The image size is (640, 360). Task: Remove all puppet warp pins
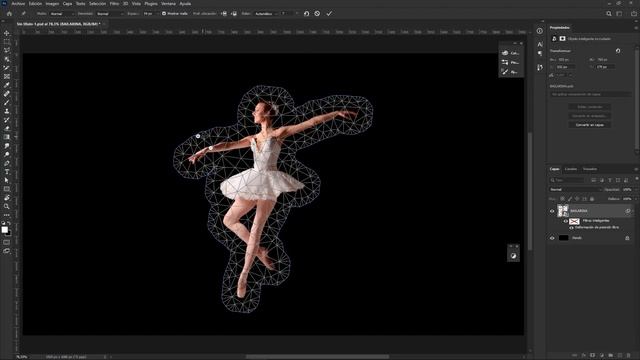[x=307, y=13]
